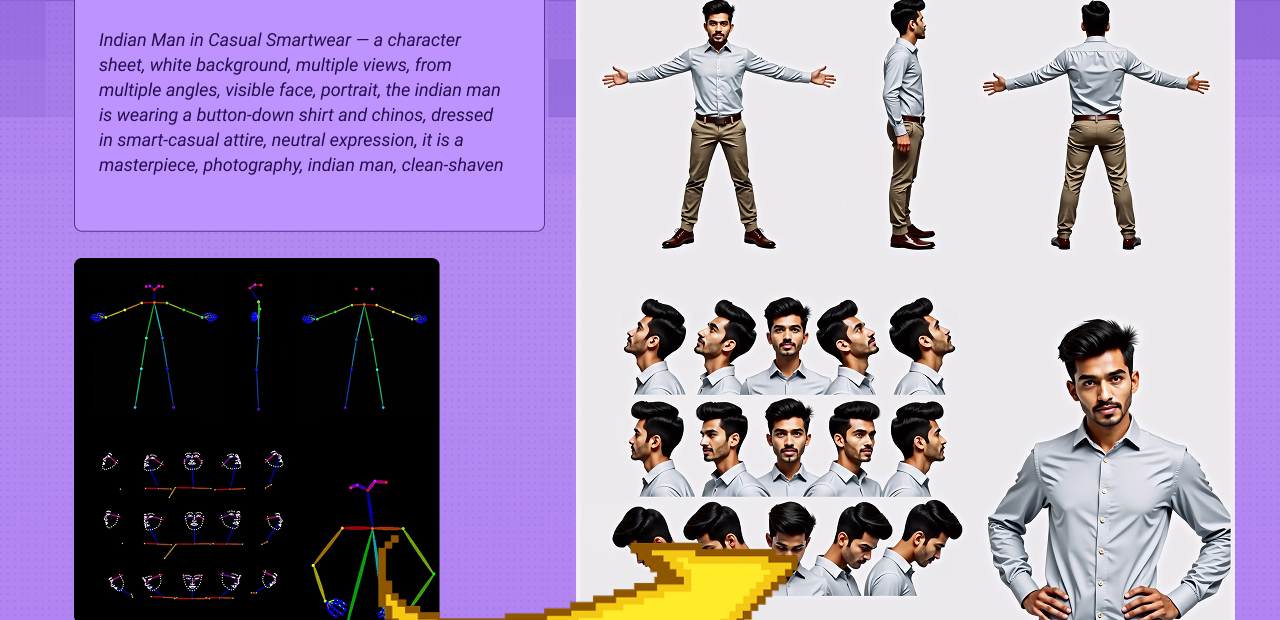The height and width of the screenshot is (620, 1280).
Task: Select the back-view T-pose full-body figure
Action: (x=1096, y=125)
